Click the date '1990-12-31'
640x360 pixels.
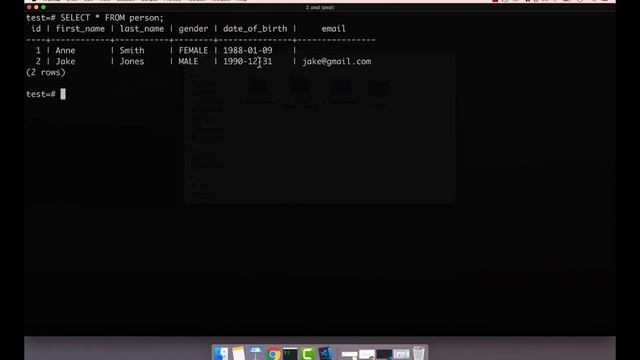click(248, 62)
